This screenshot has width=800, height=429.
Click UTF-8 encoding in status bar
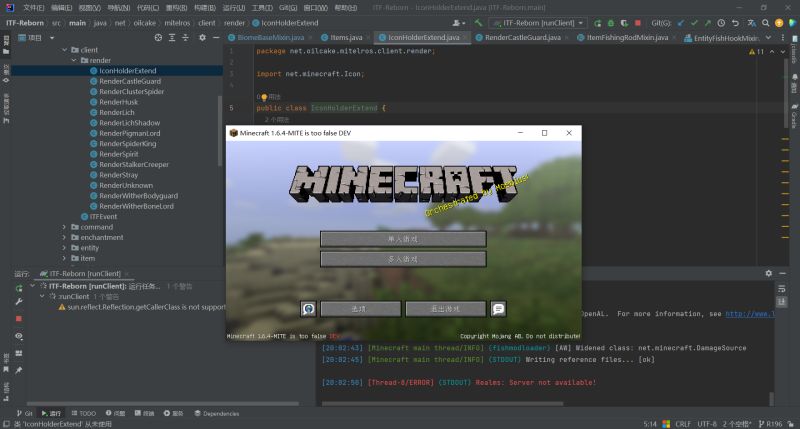(x=707, y=424)
